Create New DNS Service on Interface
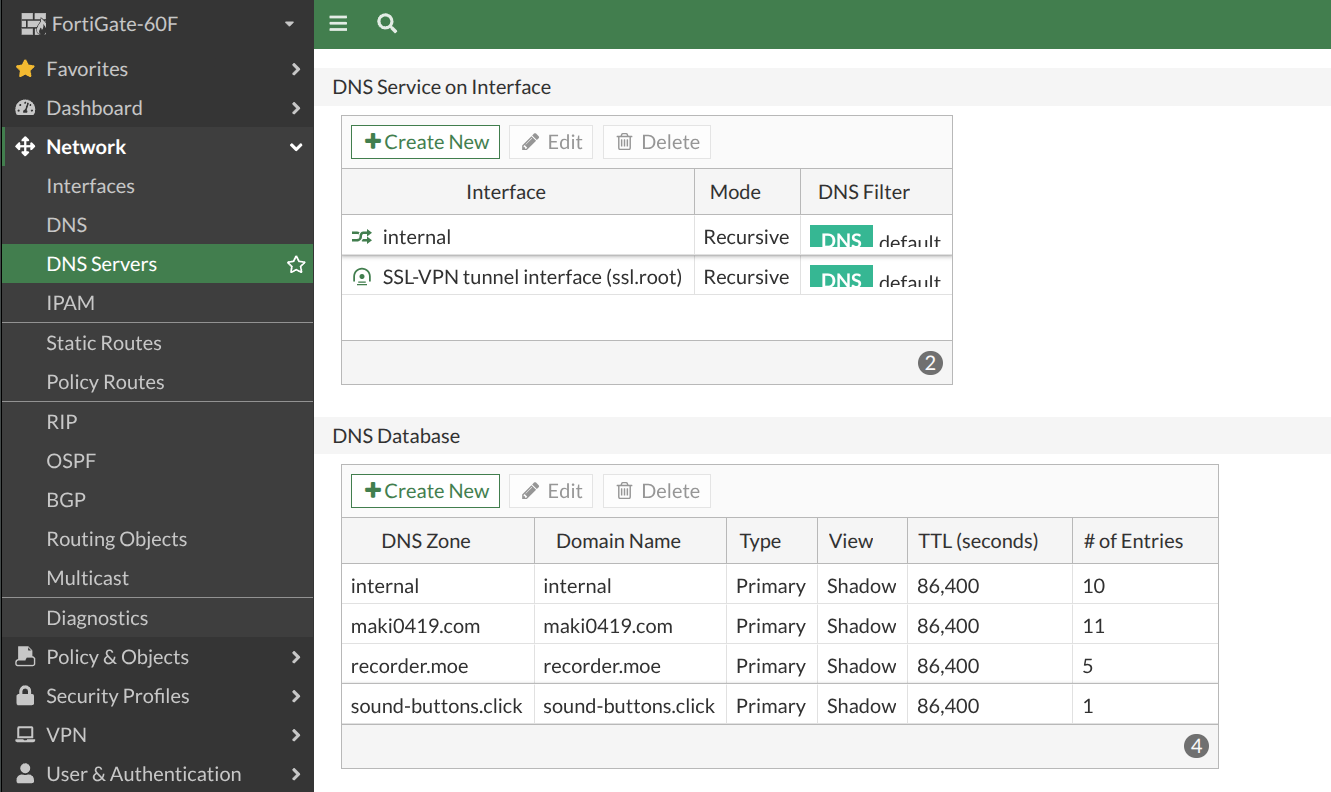The height and width of the screenshot is (792, 1331). coord(425,142)
